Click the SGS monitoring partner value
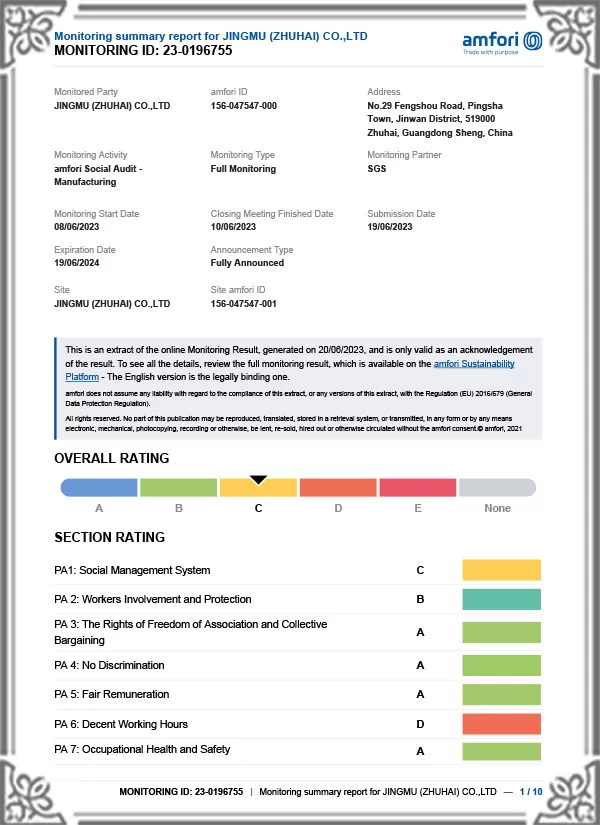The width and height of the screenshot is (600, 825). (x=377, y=169)
